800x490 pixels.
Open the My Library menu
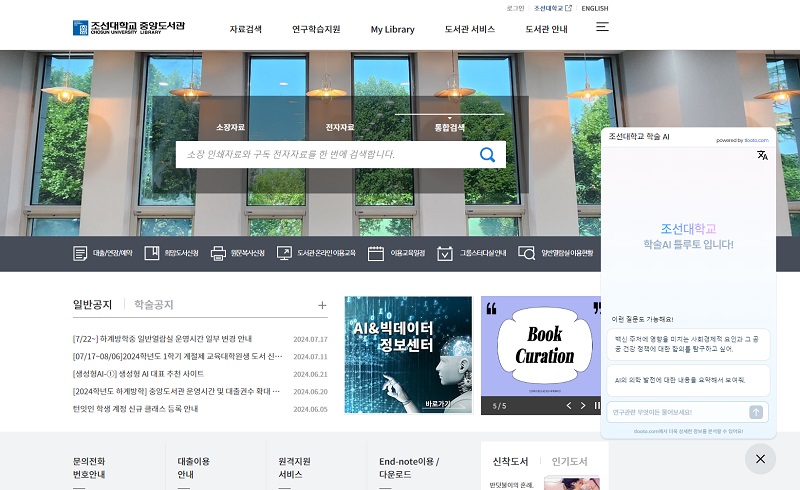point(392,29)
